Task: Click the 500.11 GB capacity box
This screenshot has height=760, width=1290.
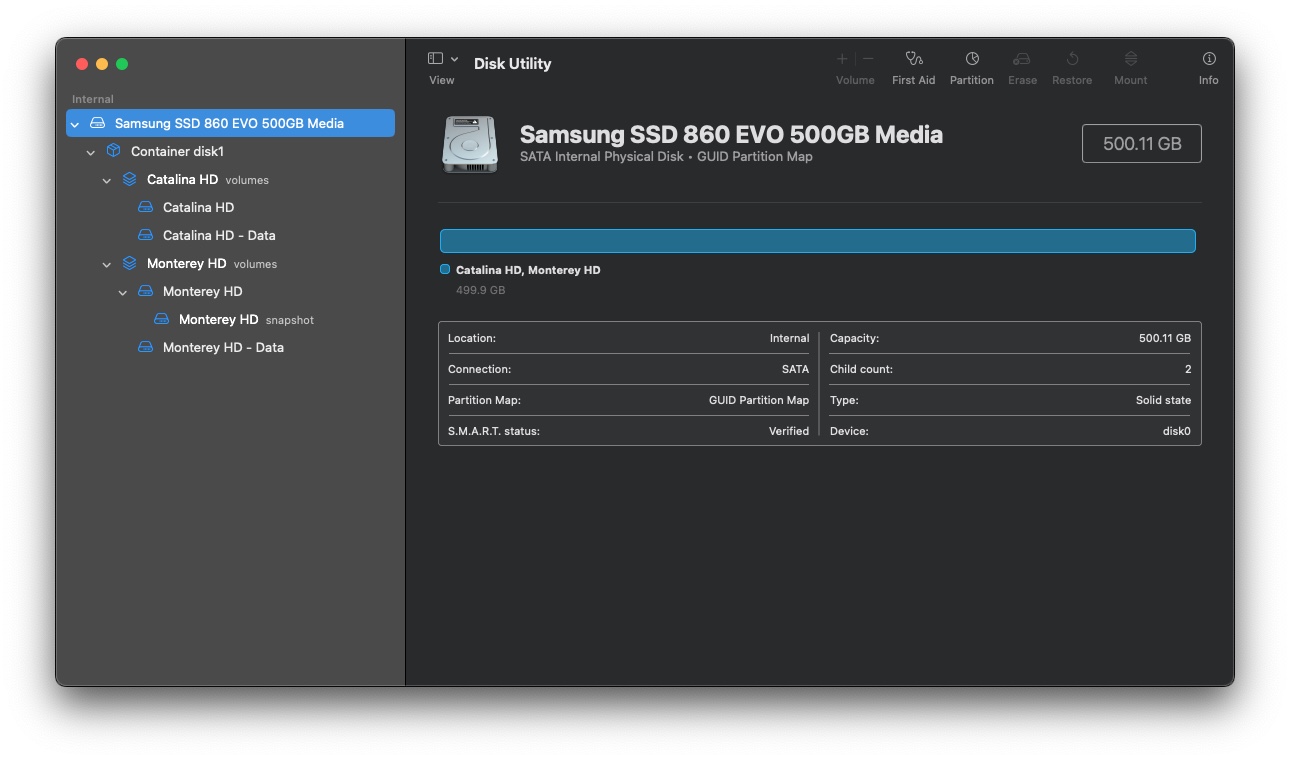Action: click(x=1142, y=143)
